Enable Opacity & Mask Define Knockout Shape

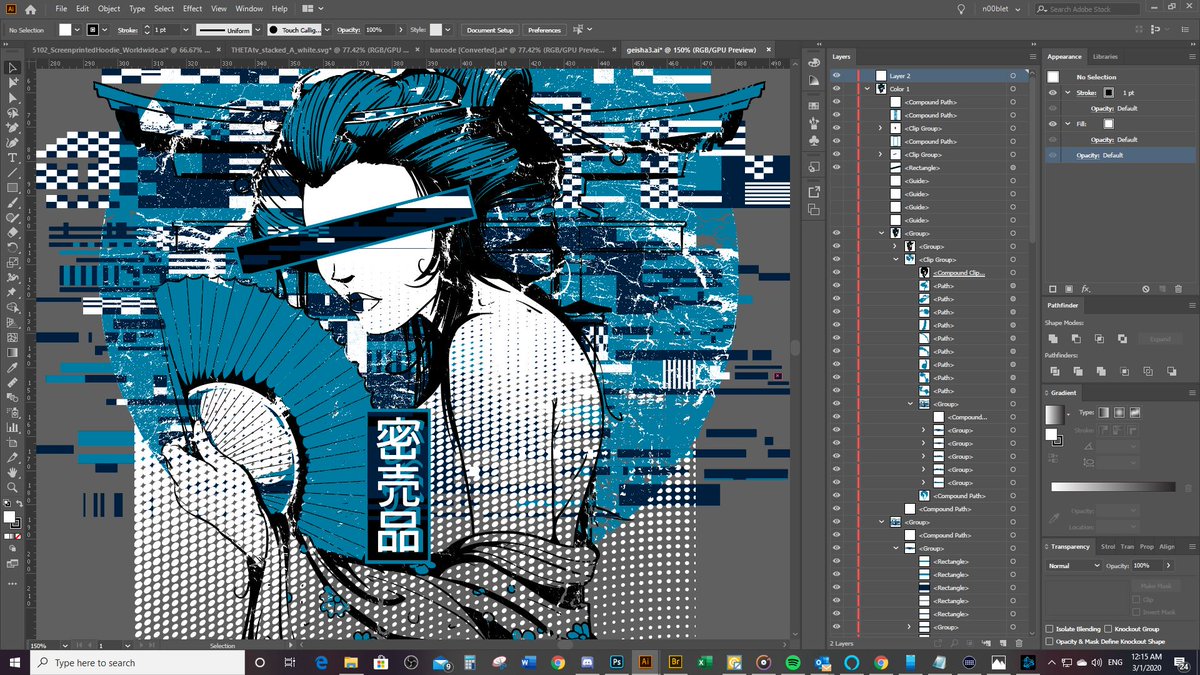(1049, 641)
